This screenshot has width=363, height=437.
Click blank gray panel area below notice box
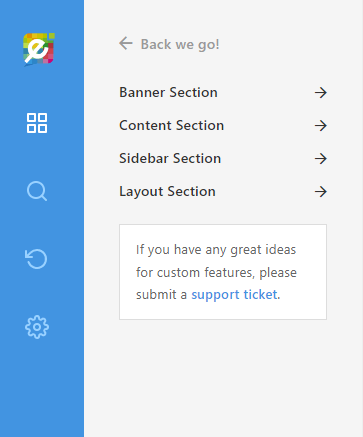point(223,377)
